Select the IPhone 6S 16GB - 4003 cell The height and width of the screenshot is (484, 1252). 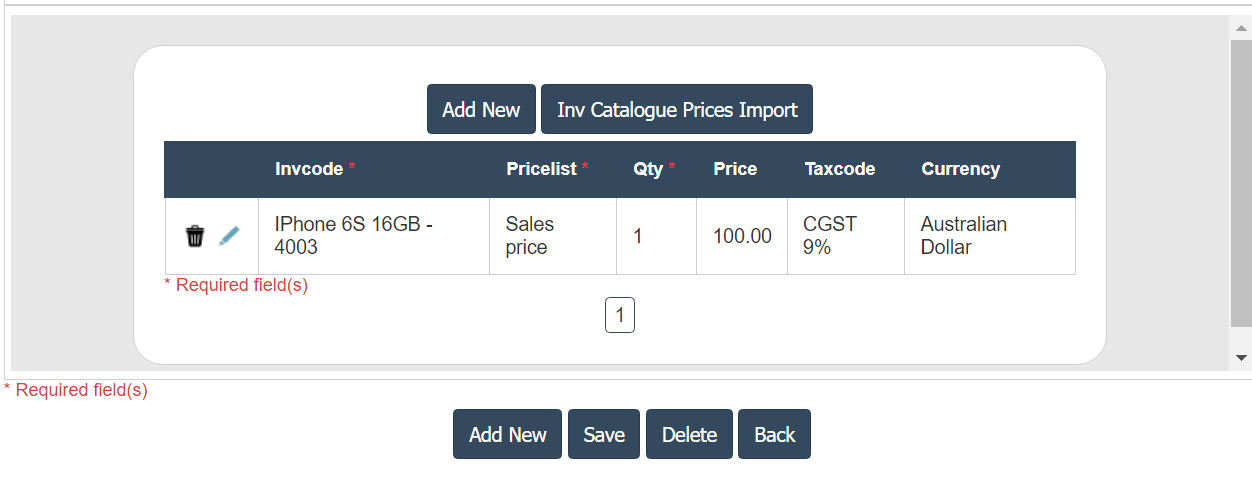(353, 236)
